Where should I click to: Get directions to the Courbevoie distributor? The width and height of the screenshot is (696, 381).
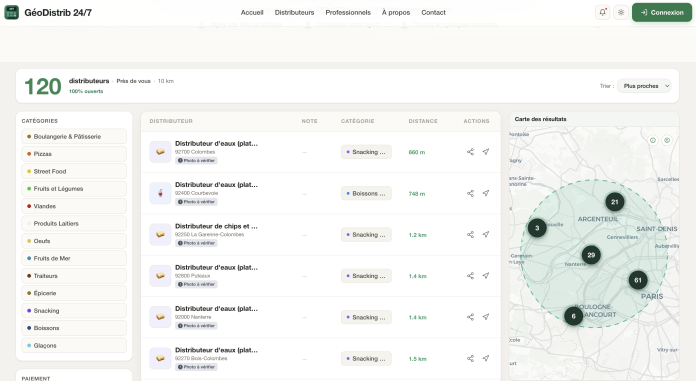pyautogui.click(x=486, y=193)
